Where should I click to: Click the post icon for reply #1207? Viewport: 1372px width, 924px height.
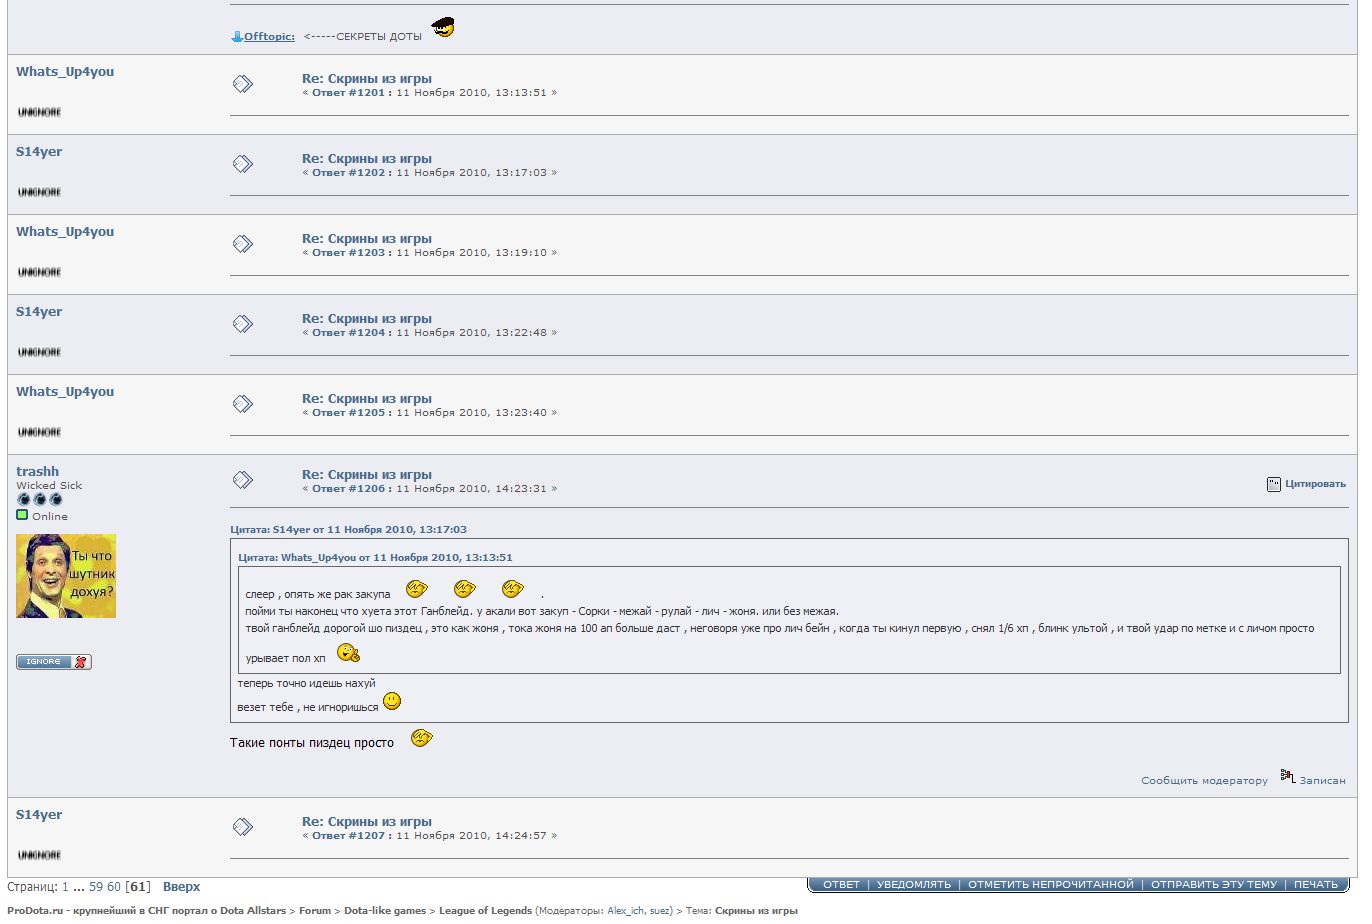[x=242, y=827]
